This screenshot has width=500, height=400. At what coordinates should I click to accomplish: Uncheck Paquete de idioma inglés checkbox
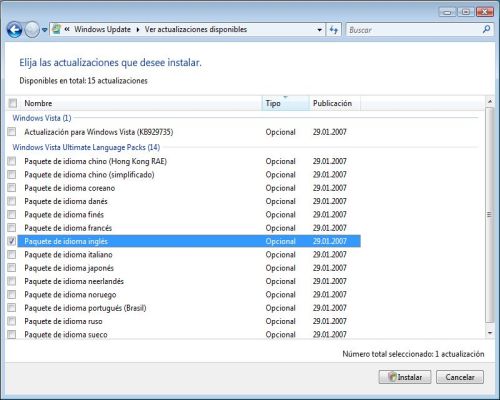point(12,241)
